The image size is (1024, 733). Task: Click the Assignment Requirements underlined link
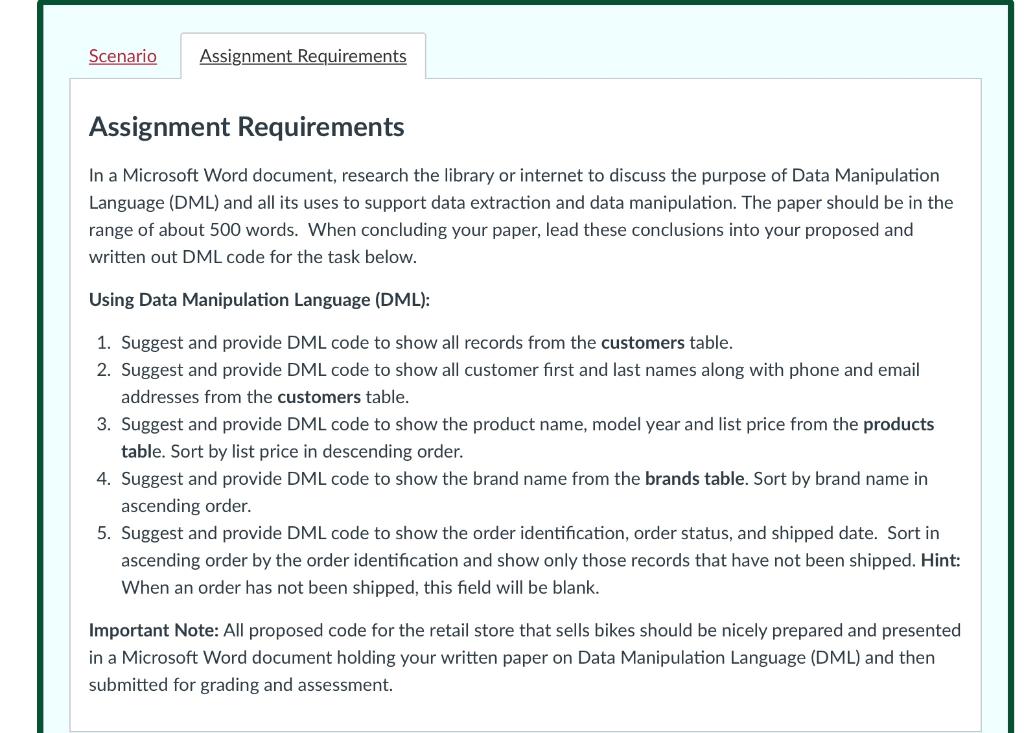(x=303, y=56)
